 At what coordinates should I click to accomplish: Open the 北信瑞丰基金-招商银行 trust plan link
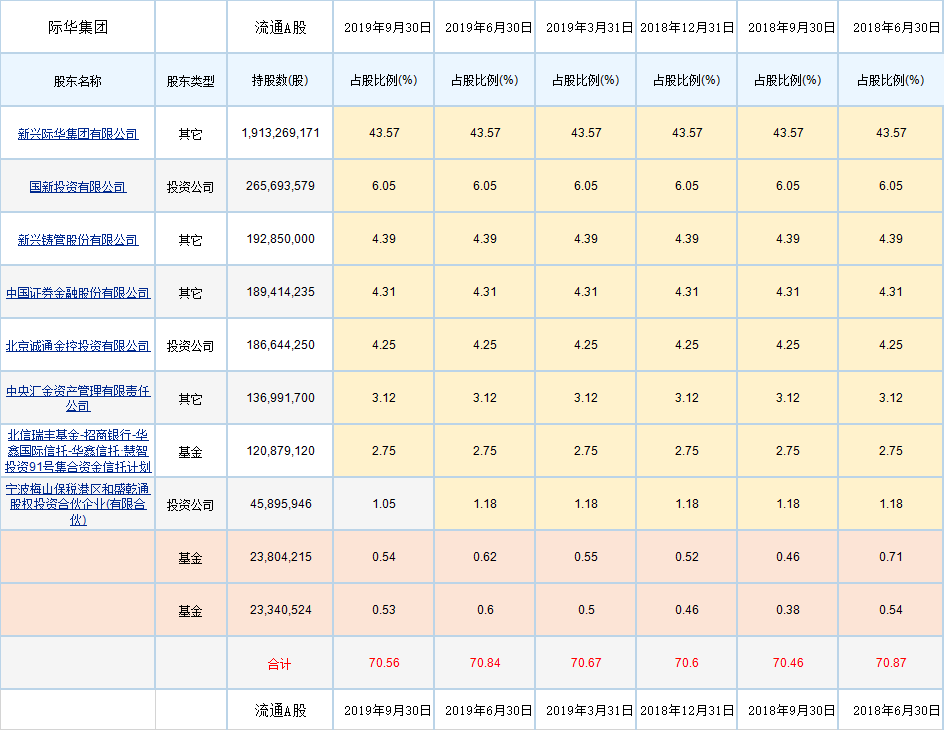[x=78, y=451]
